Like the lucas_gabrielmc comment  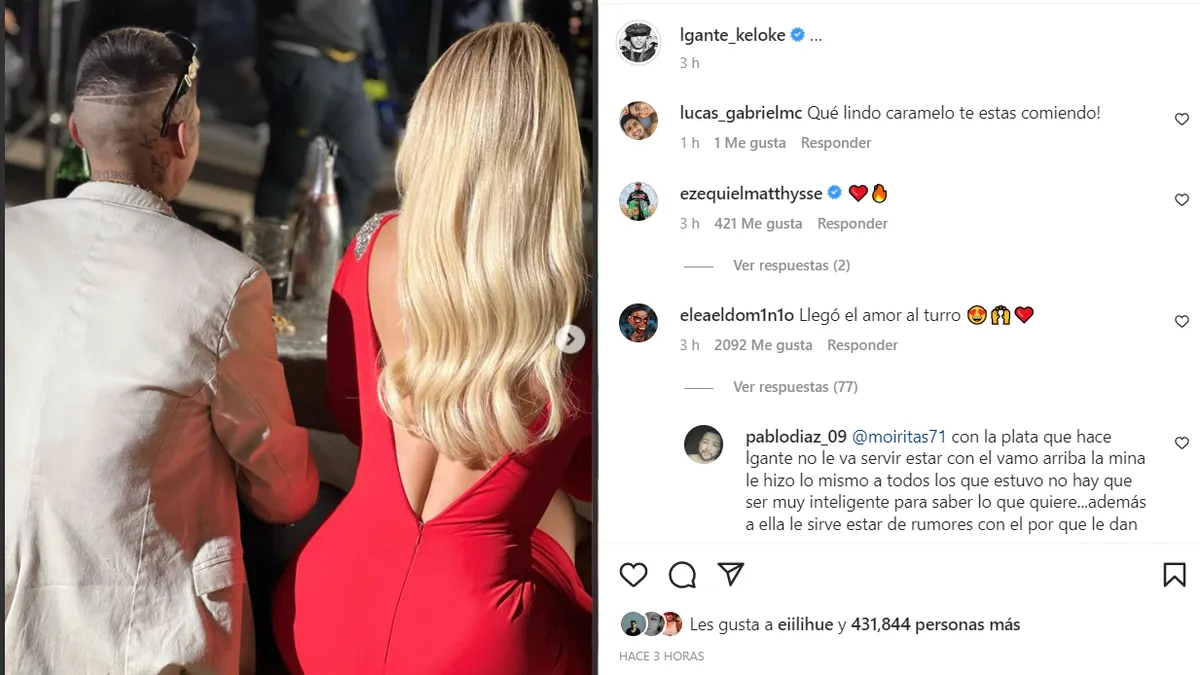(1181, 119)
